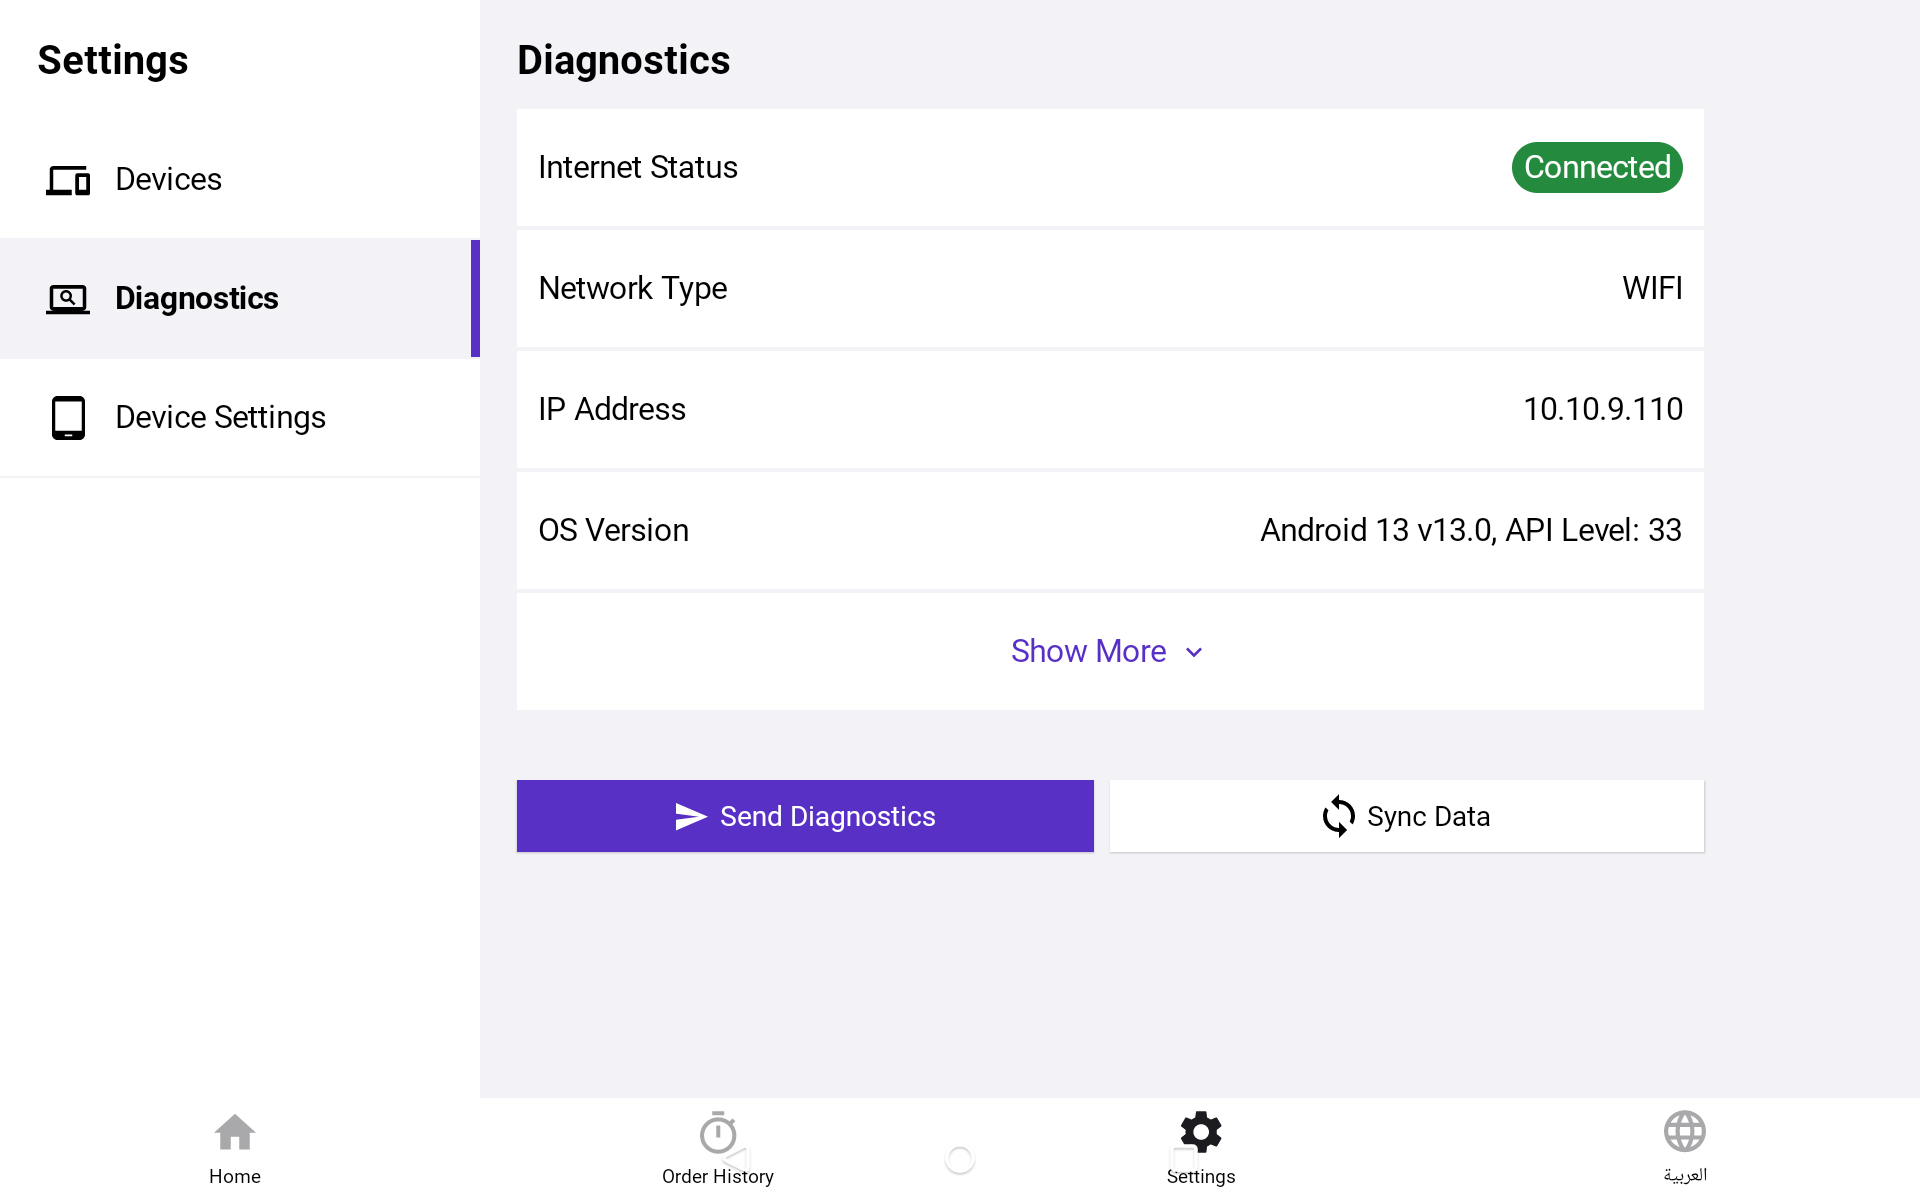The height and width of the screenshot is (1200, 1920).
Task: Click the Diagnostics laptop icon
Action: tap(68, 298)
